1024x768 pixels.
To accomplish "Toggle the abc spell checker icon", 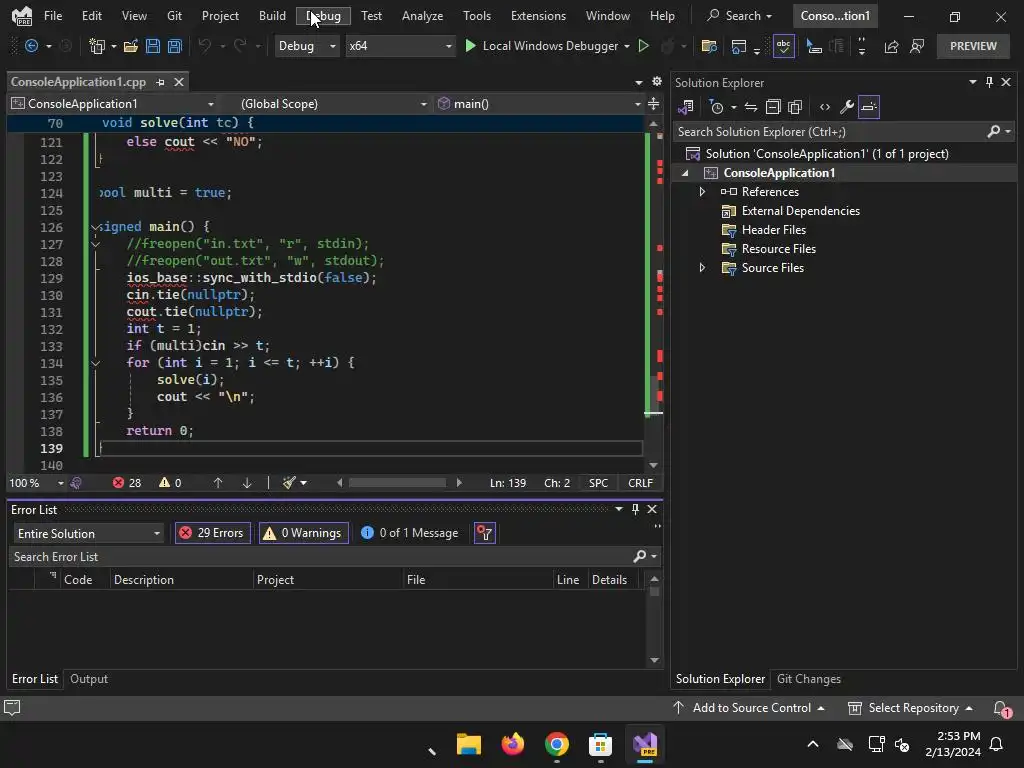I will point(784,46).
